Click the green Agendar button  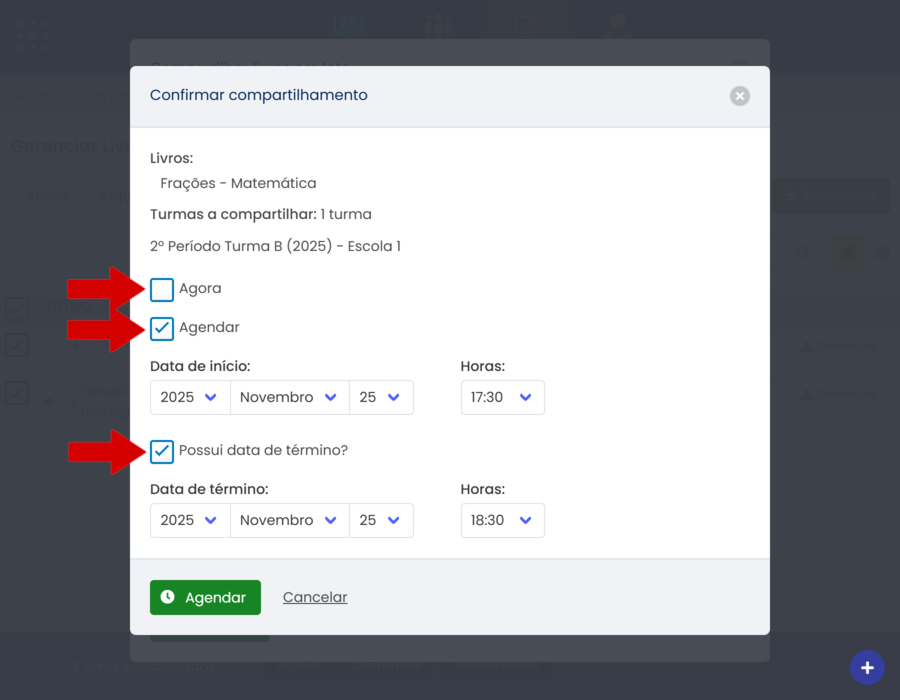click(205, 597)
